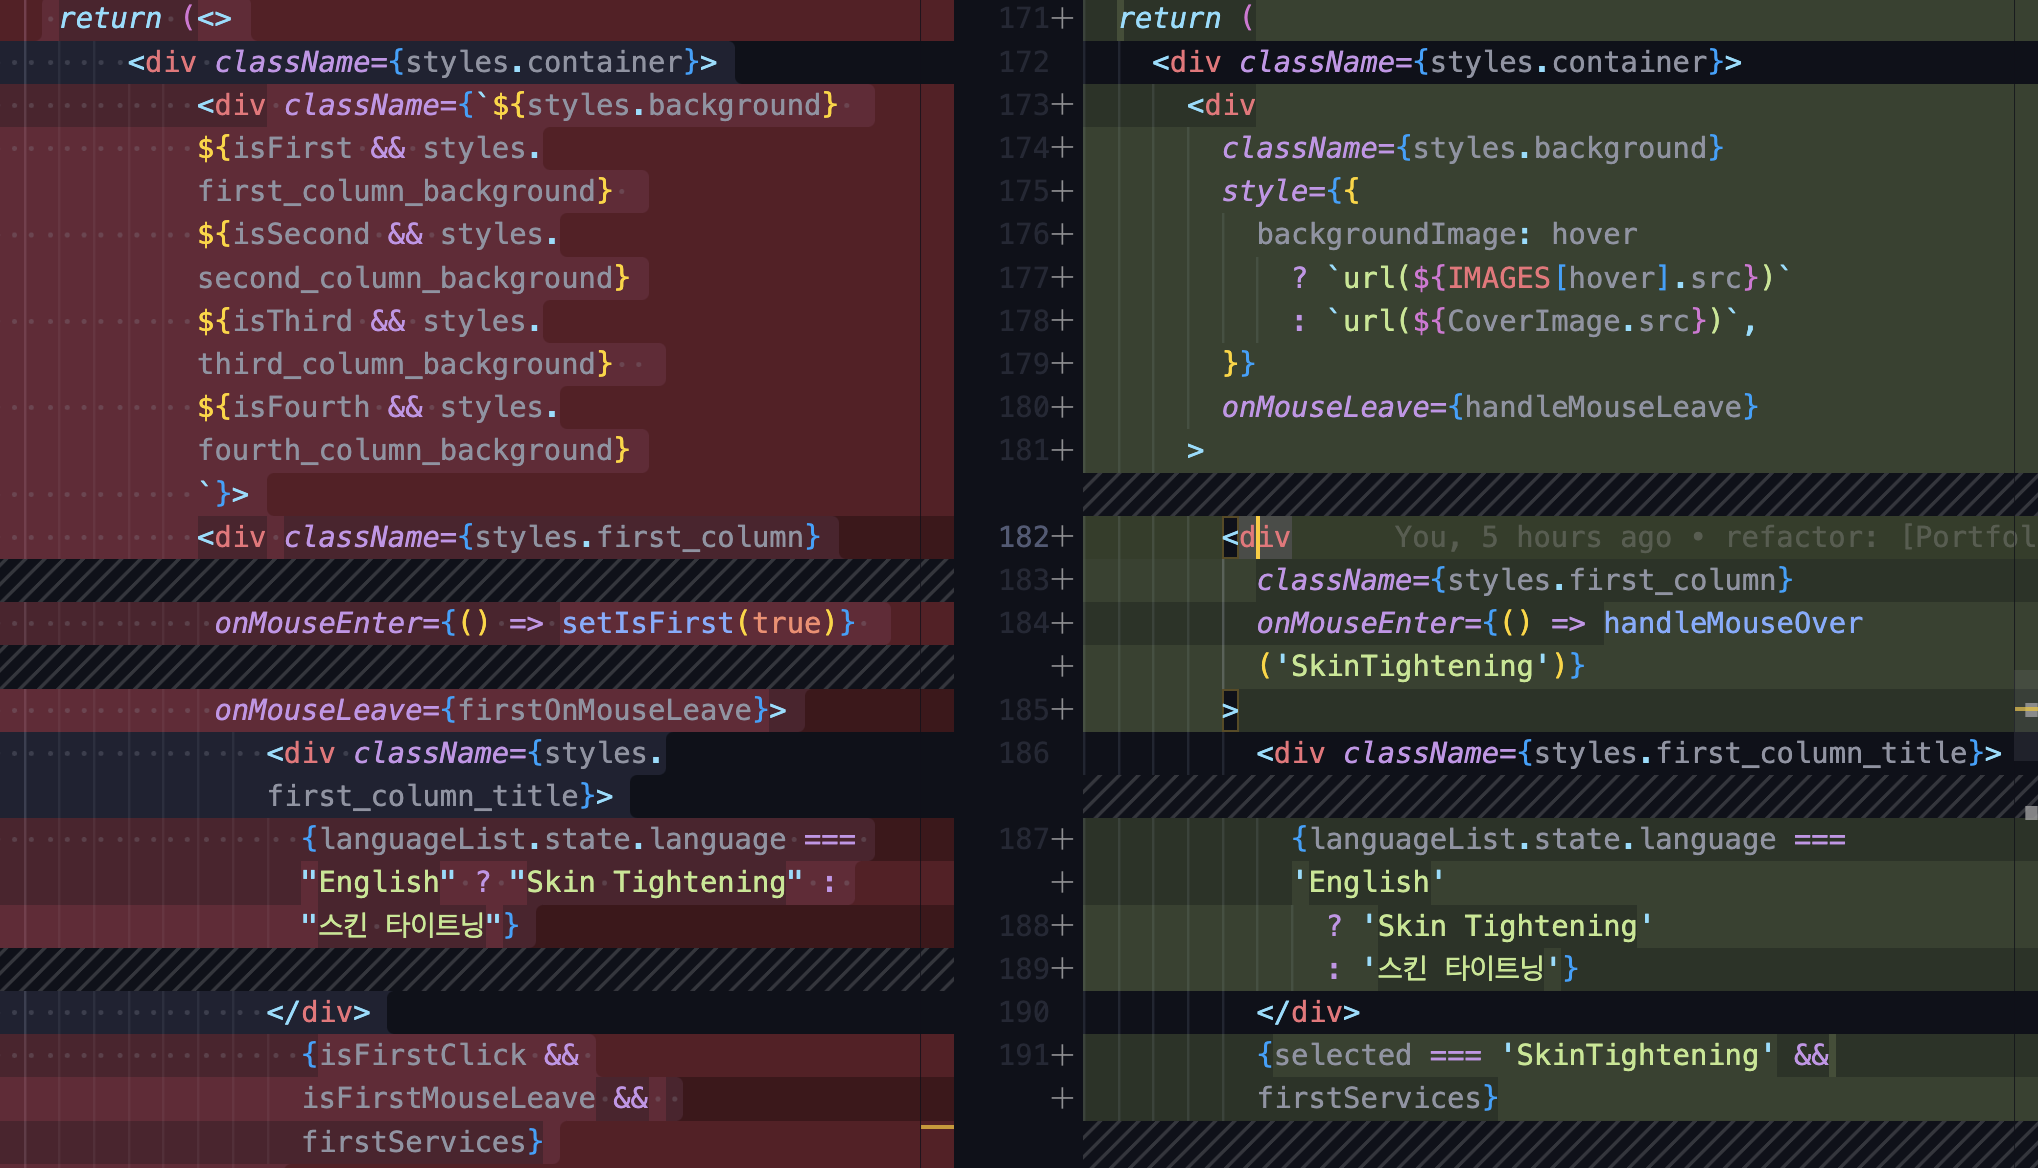The image size is (2038, 1168).
Task: Click the handleMouseOver function name
Action: pyautogui.click(x=1732, y=623)
